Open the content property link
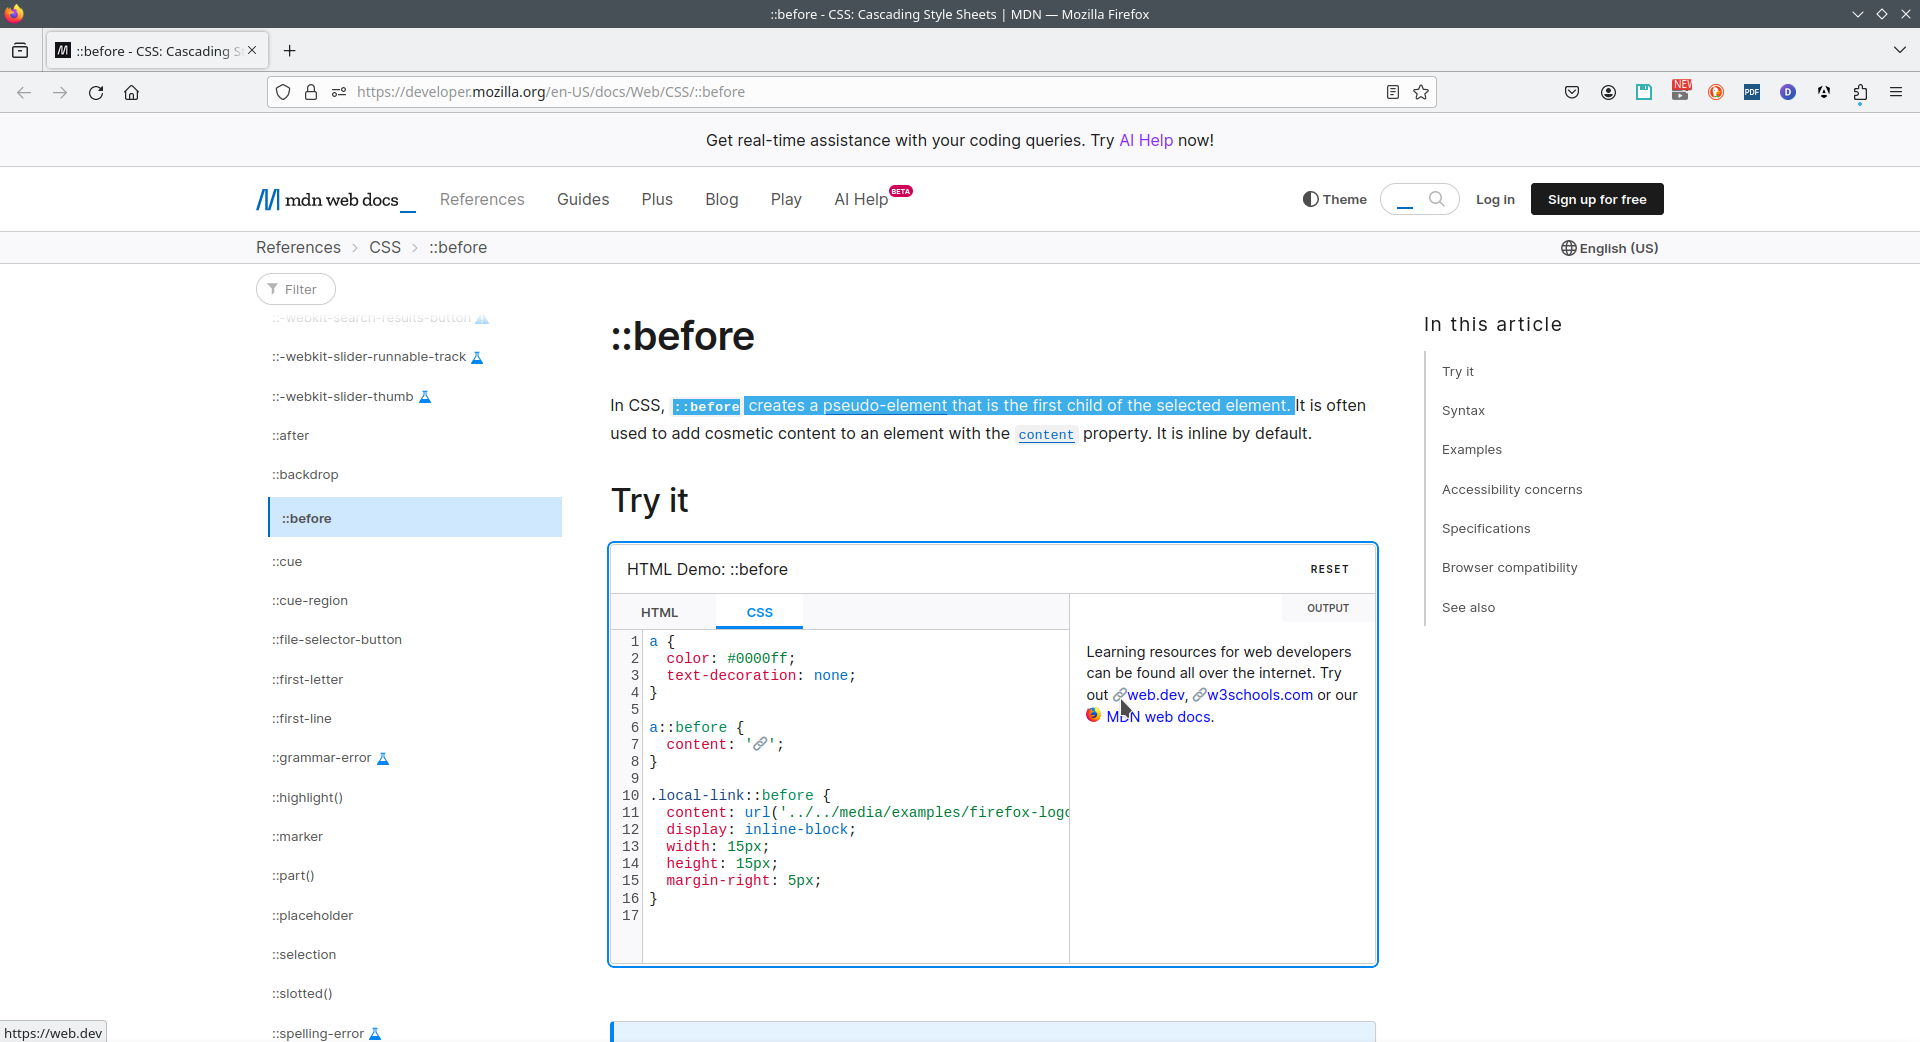The height and width of the screenshot is (1042, 1920). pos(1046,434)
